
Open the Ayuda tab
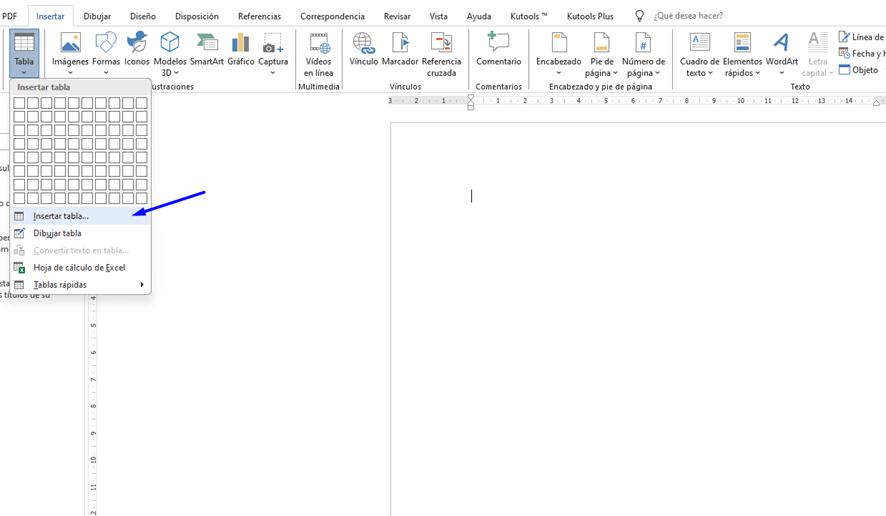click(x=479, y=16)
